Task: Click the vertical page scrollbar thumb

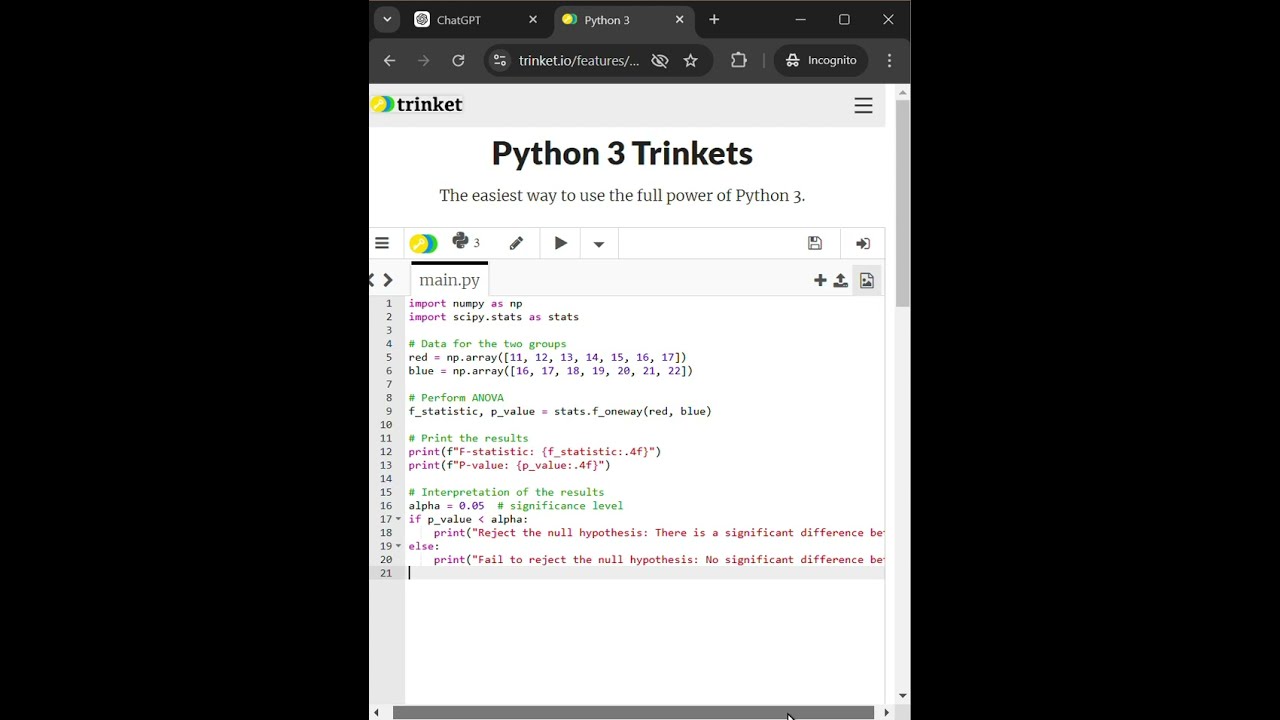Action: click(x=903, y=203)
